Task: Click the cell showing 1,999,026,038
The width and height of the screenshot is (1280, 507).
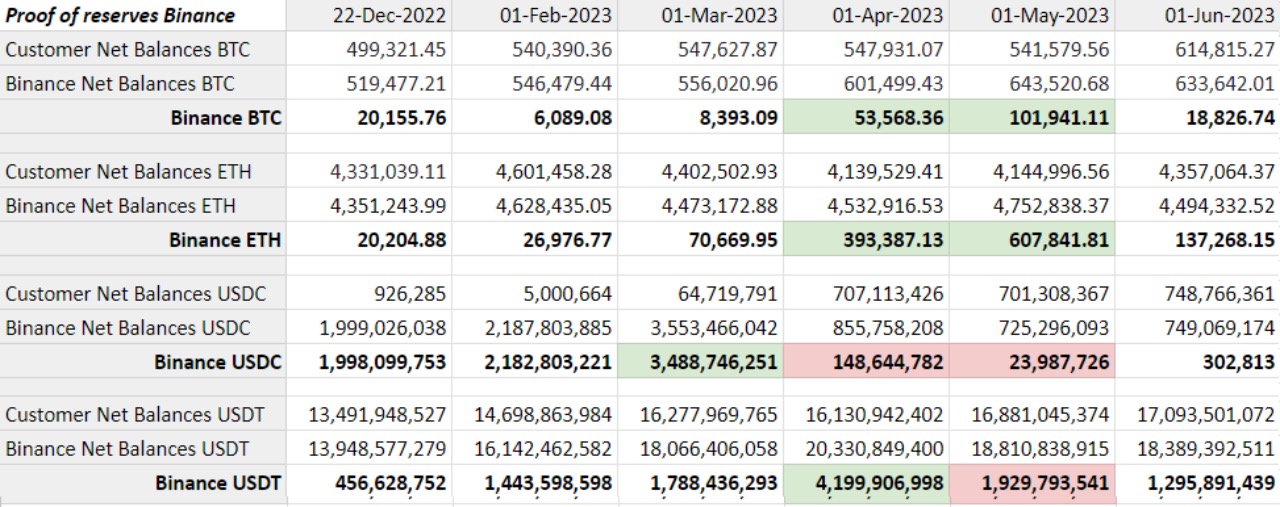Action: pos(368,328)
